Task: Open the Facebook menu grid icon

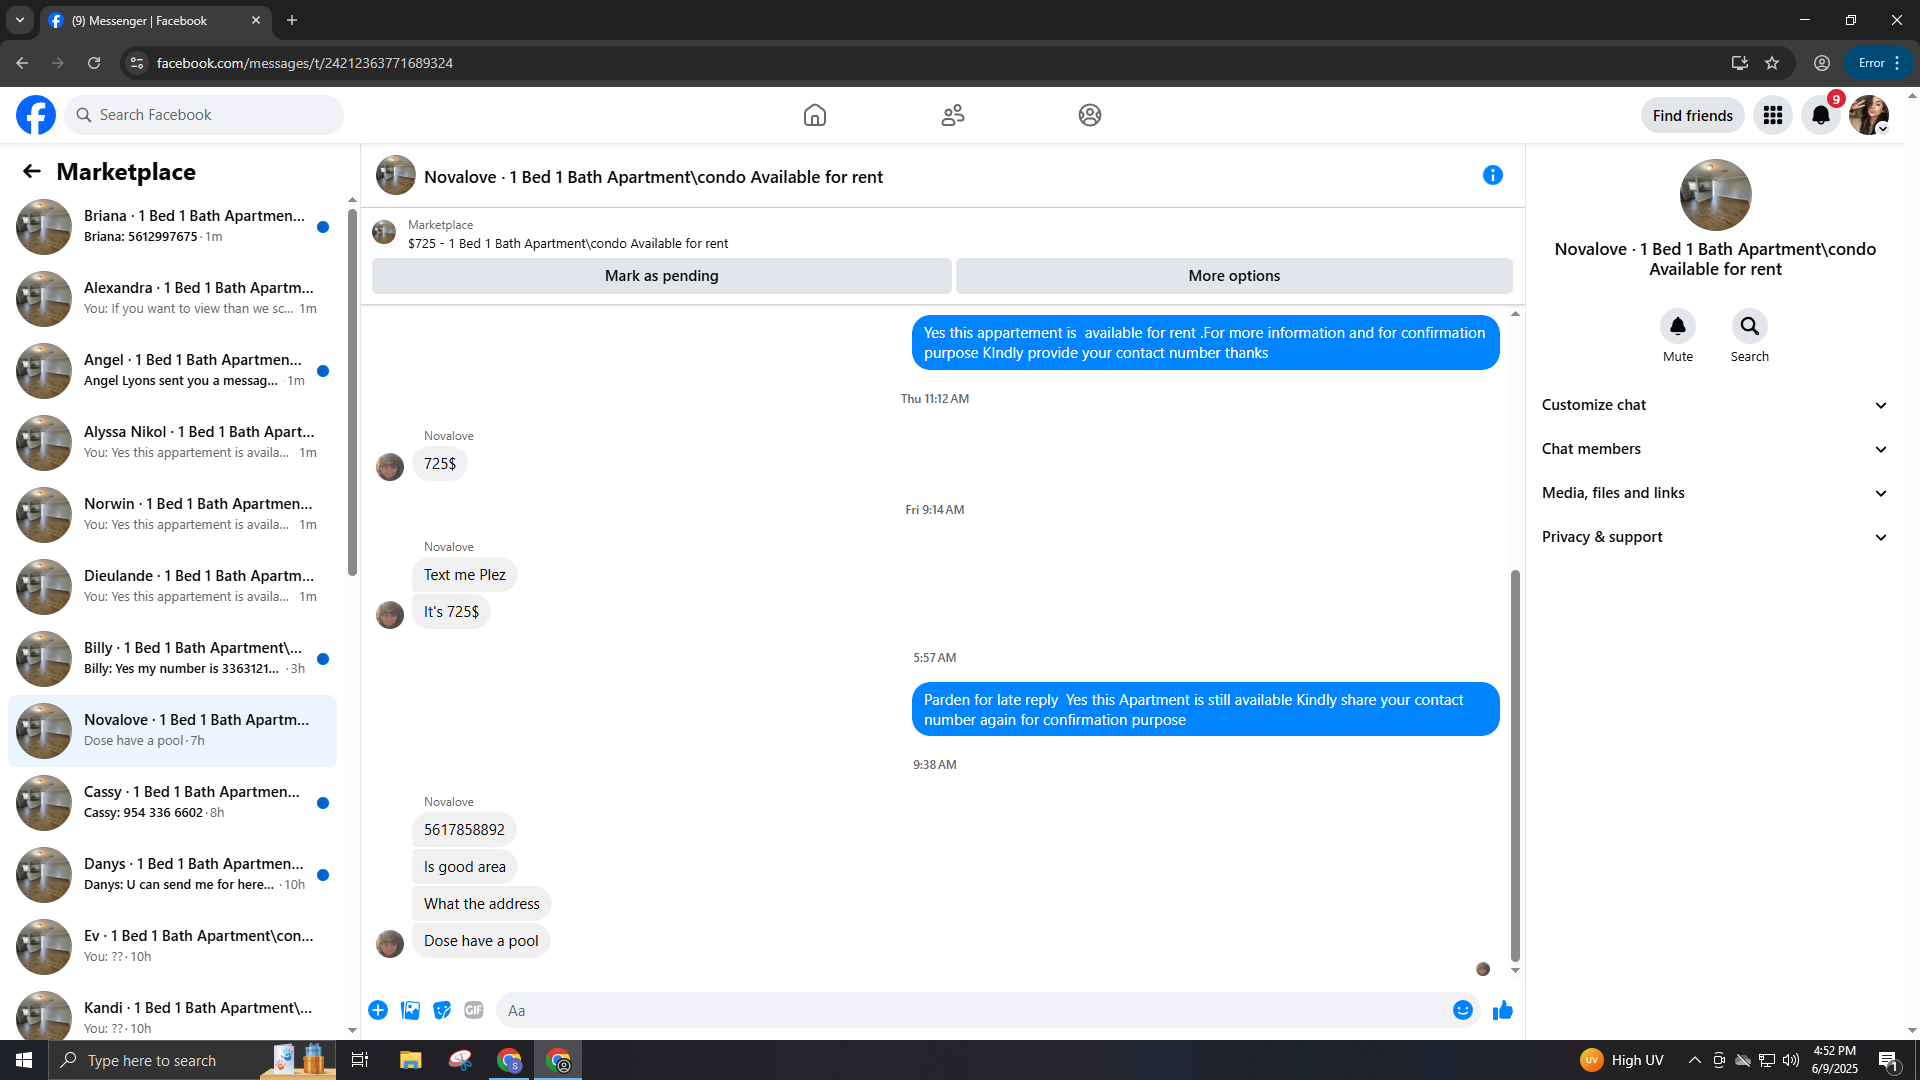Action: click(1773, 115)
